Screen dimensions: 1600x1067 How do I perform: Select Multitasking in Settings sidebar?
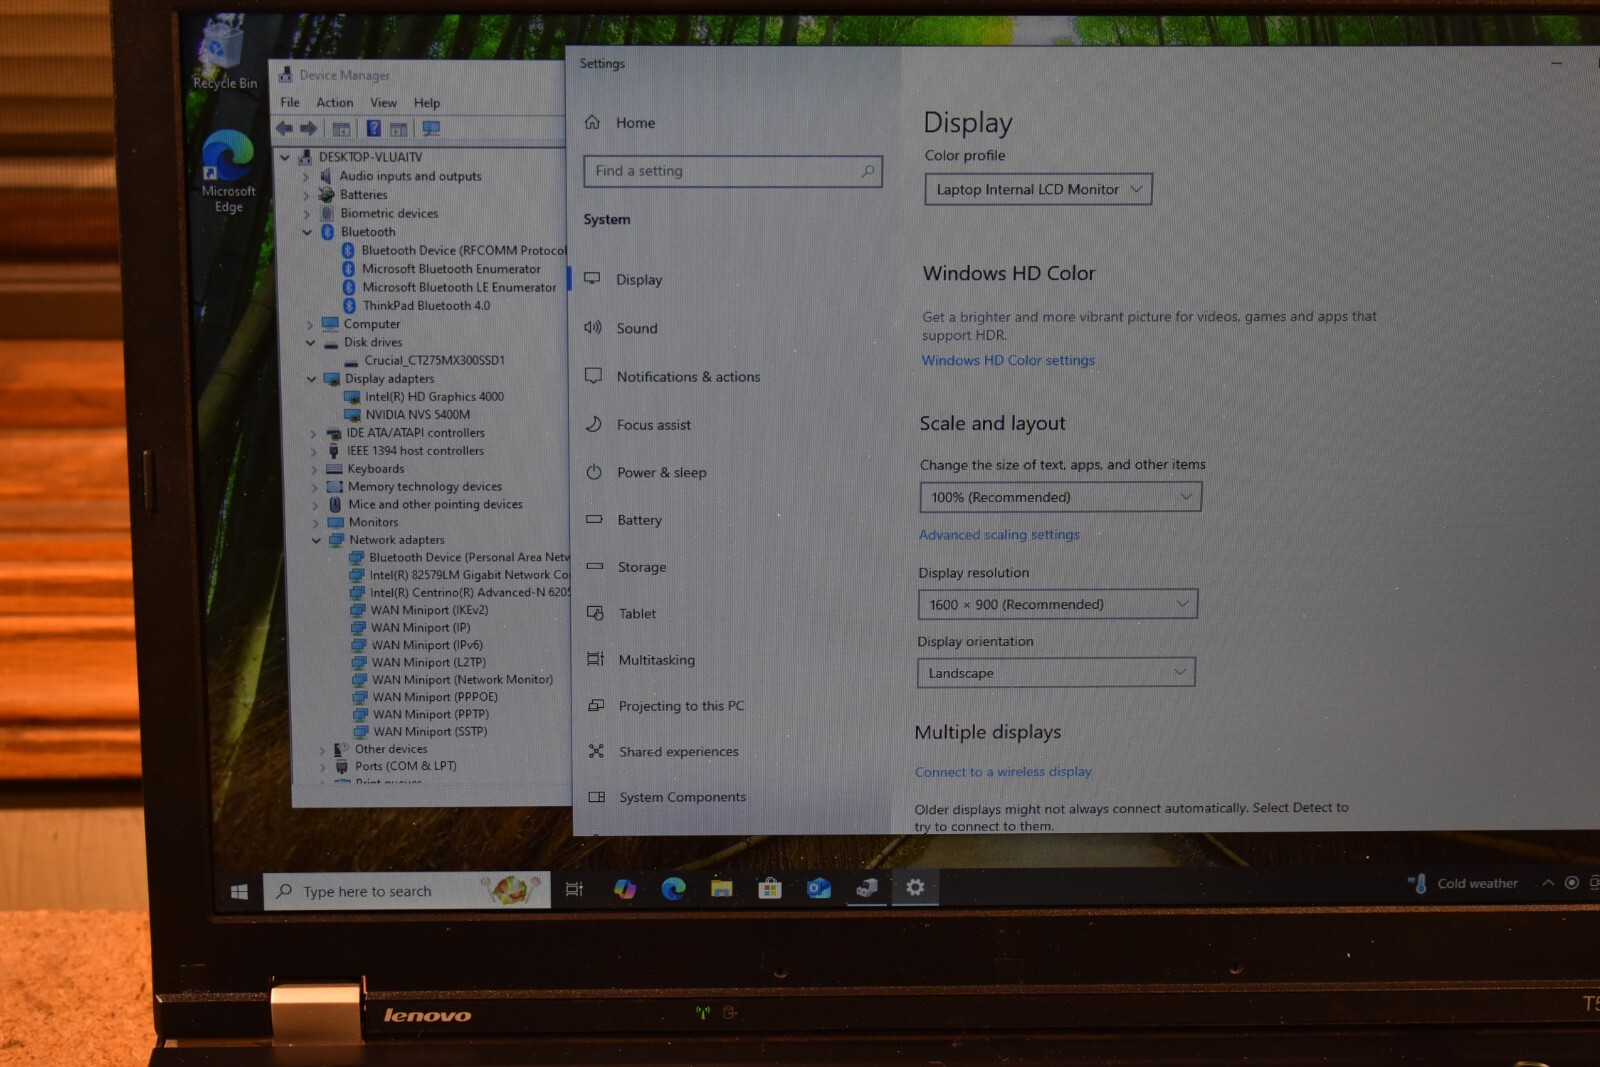[x=656, y=660]
